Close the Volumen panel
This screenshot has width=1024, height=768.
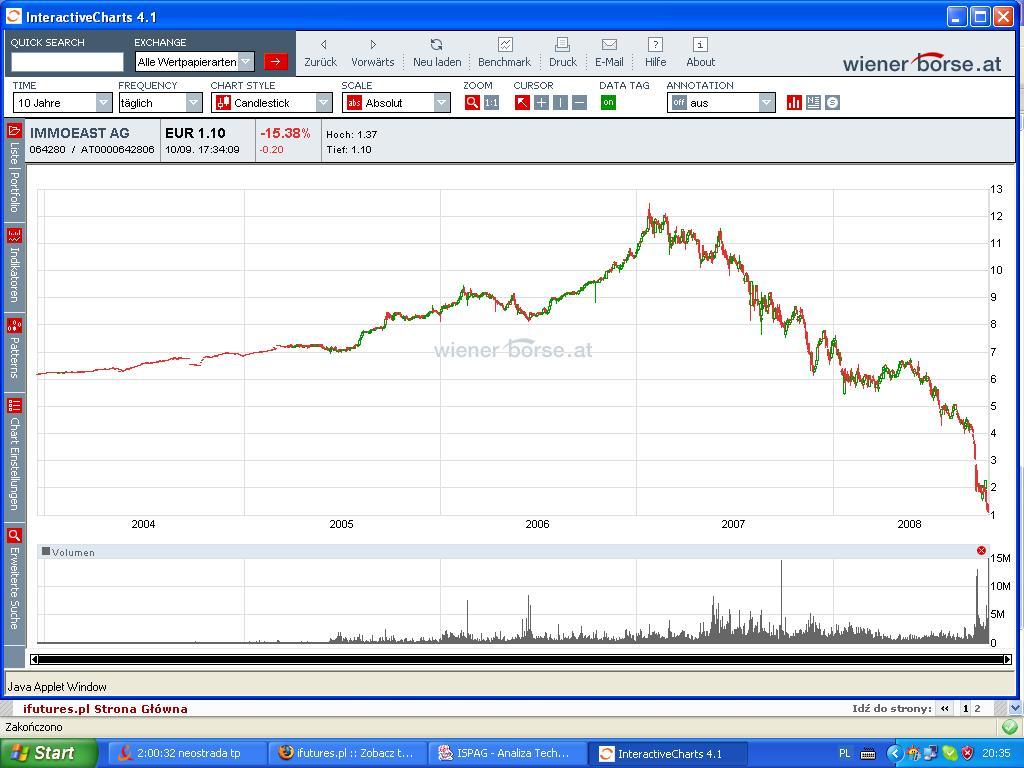point(981,551)
